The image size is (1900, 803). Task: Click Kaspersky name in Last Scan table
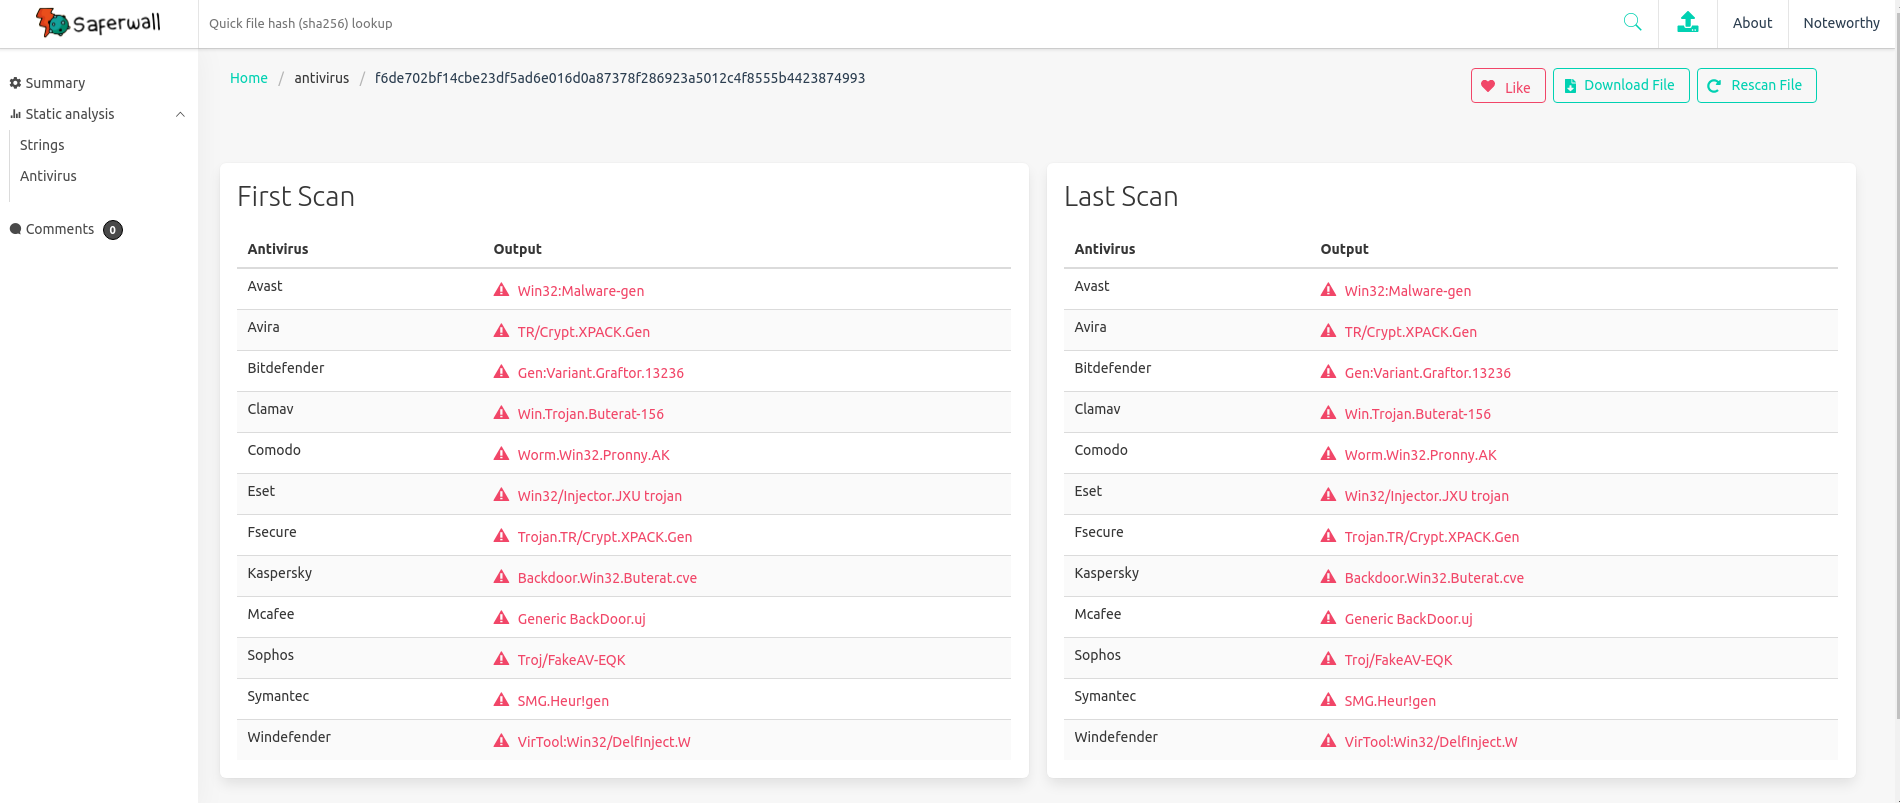click(x=1107, y=573)
